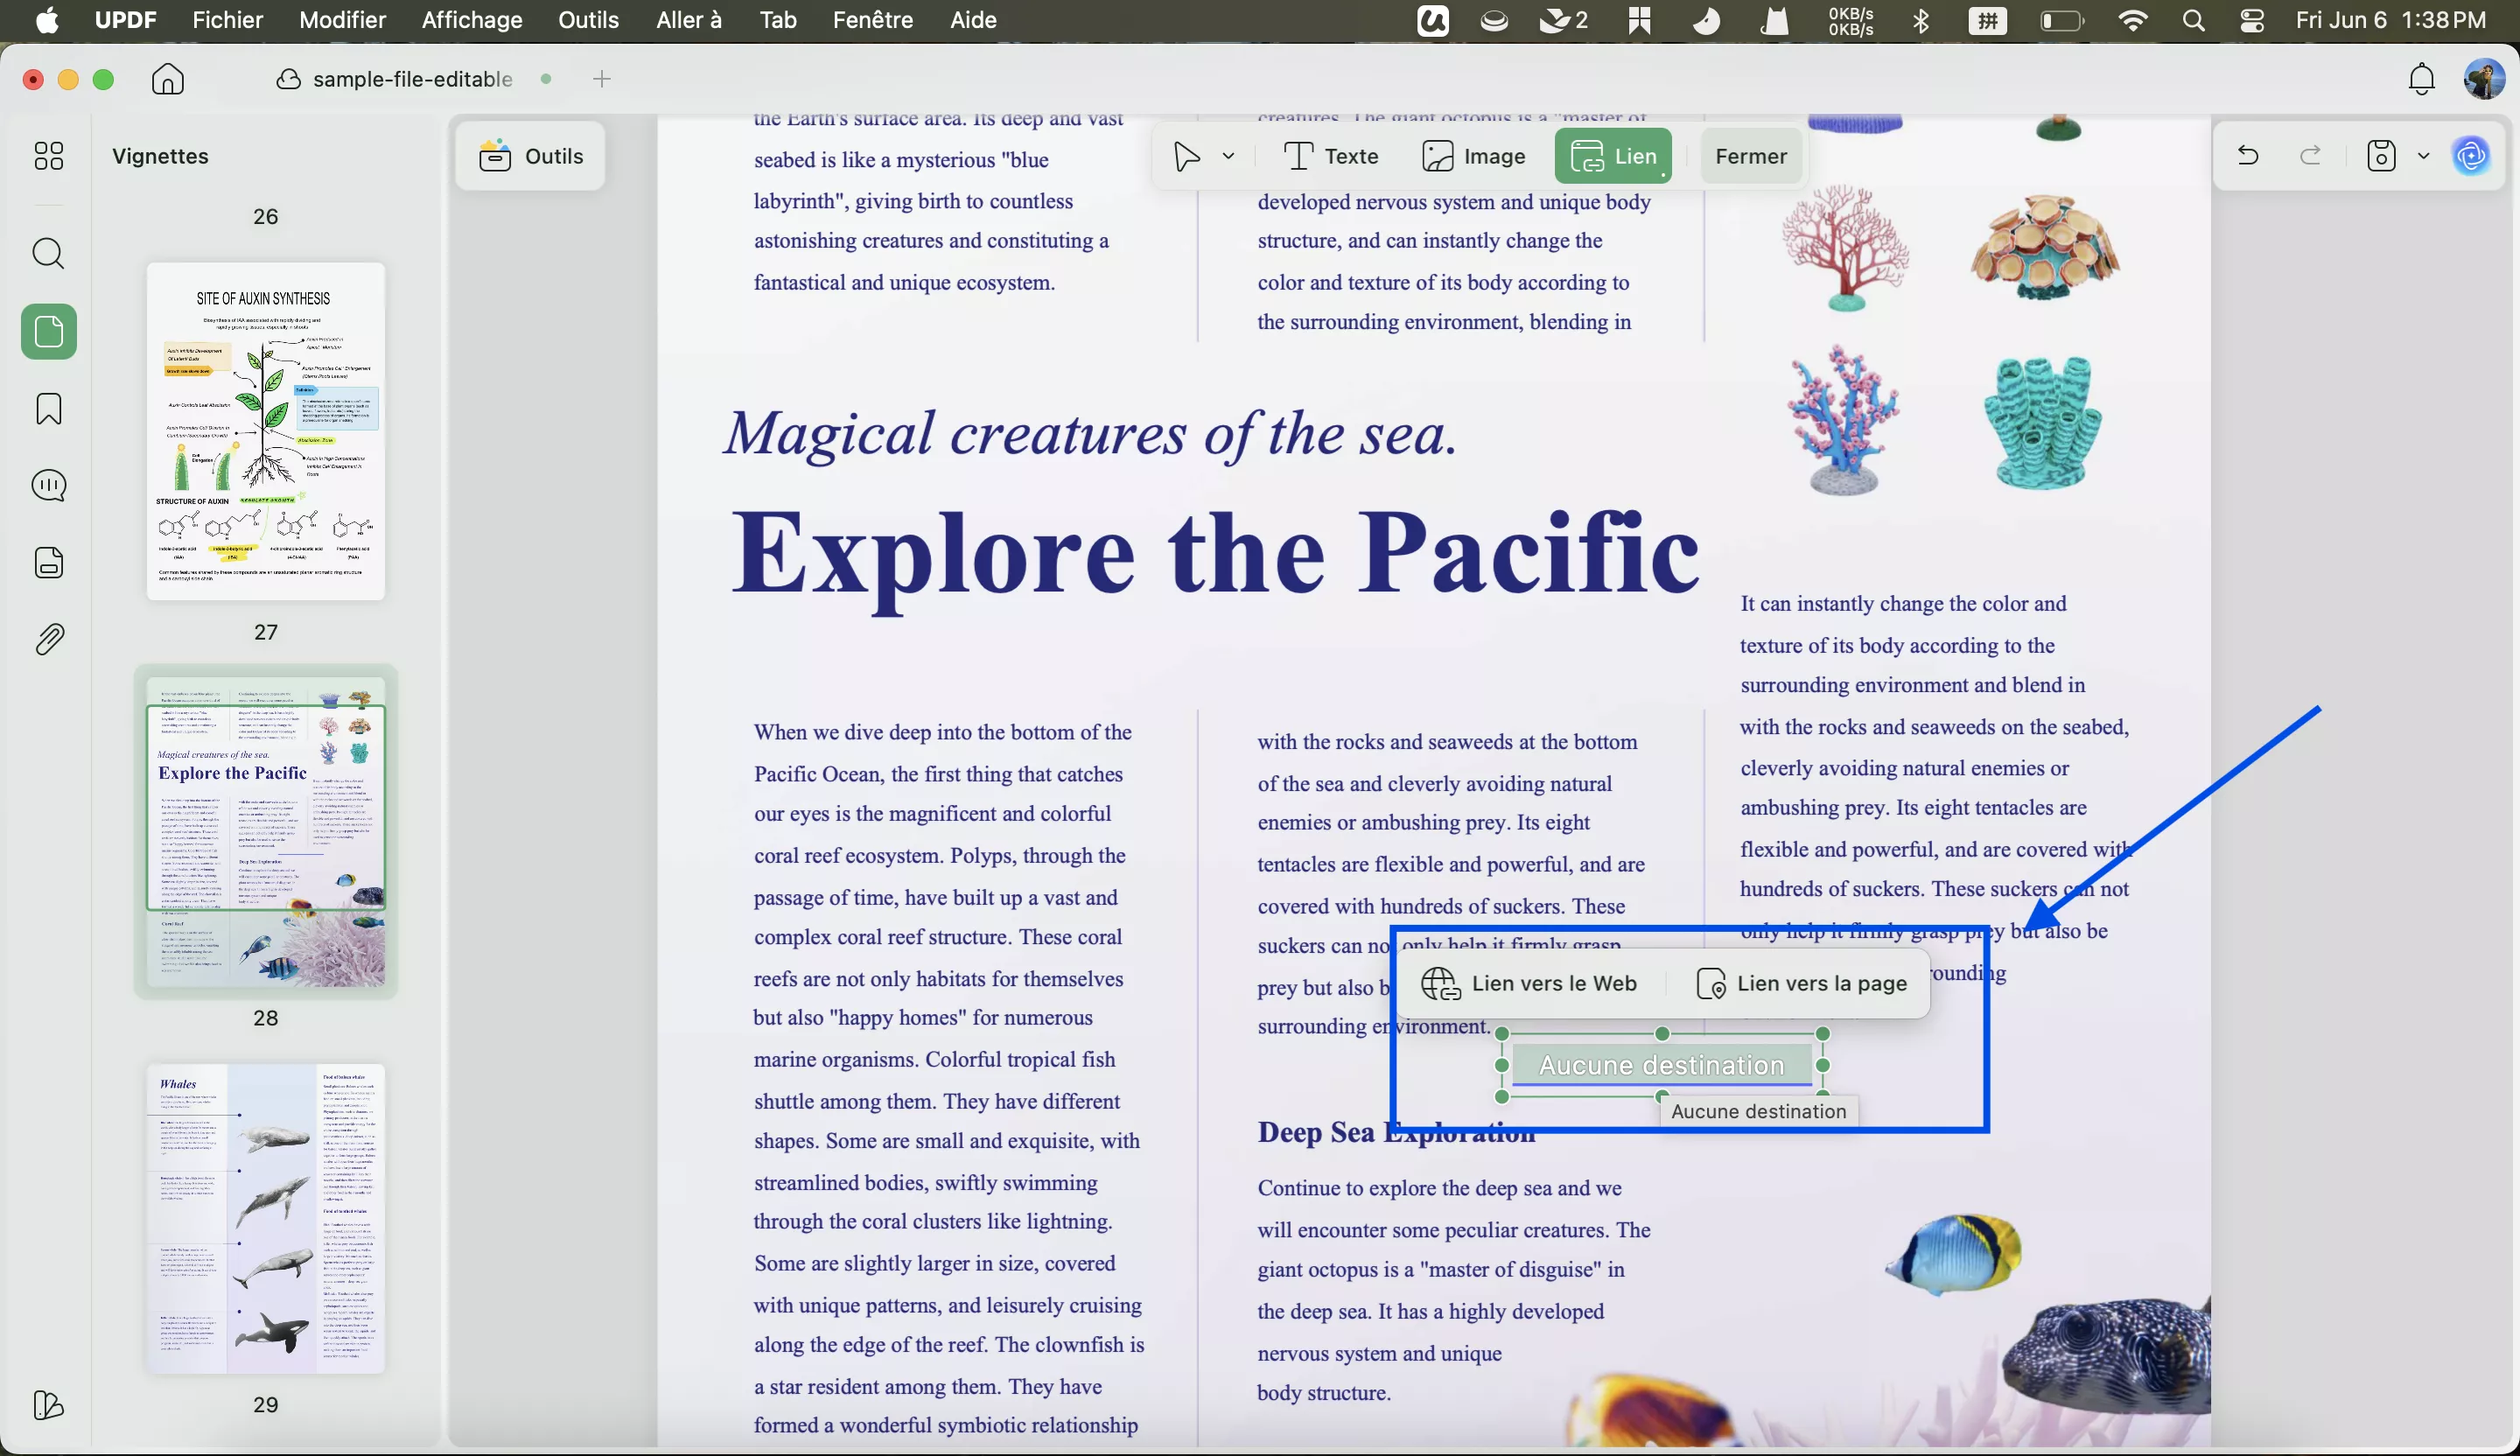Open the thumbnails grid view icon in sidebar
Image resolution: width=2520 pixels, height=1456 pixels.
[x=48, y=156]
